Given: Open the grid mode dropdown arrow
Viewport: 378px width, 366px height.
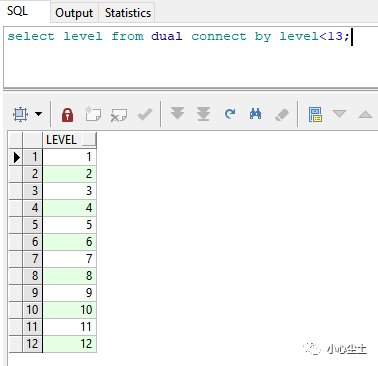Looking at the screenshot, I should tap(39, 114).
